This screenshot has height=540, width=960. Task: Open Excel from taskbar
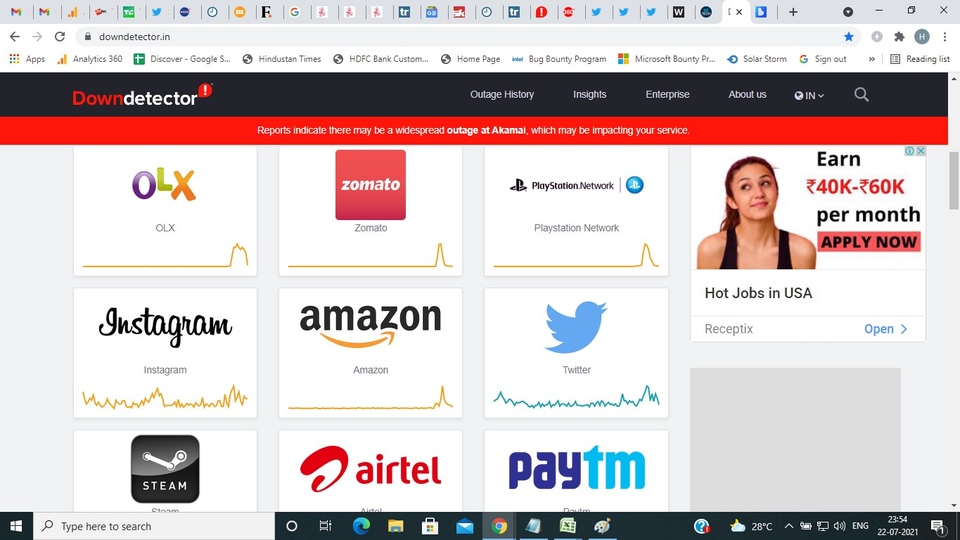(568, 526)
